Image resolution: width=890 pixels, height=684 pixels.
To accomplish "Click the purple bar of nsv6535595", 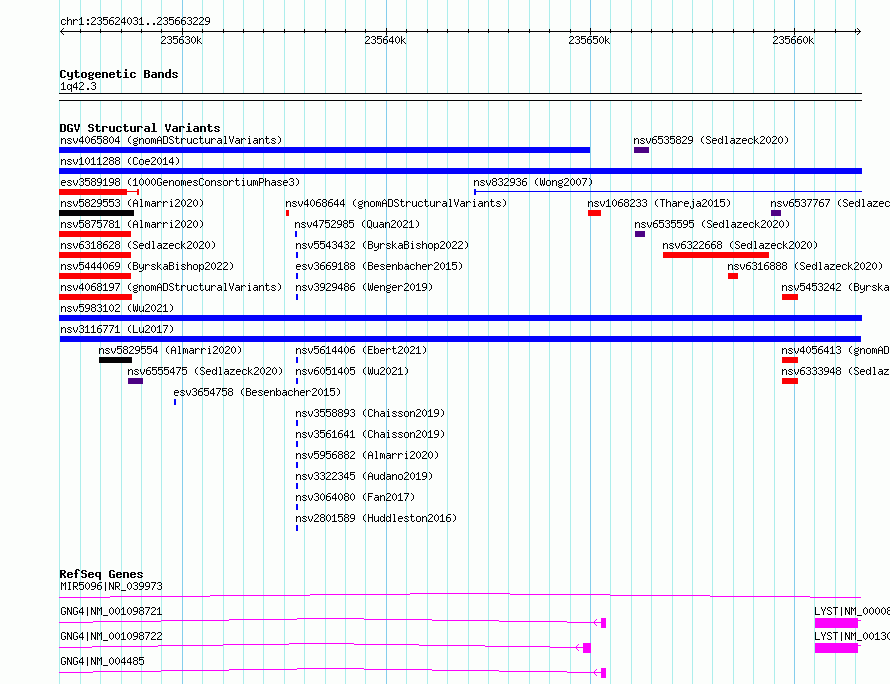I will click(x=640, y=234).
